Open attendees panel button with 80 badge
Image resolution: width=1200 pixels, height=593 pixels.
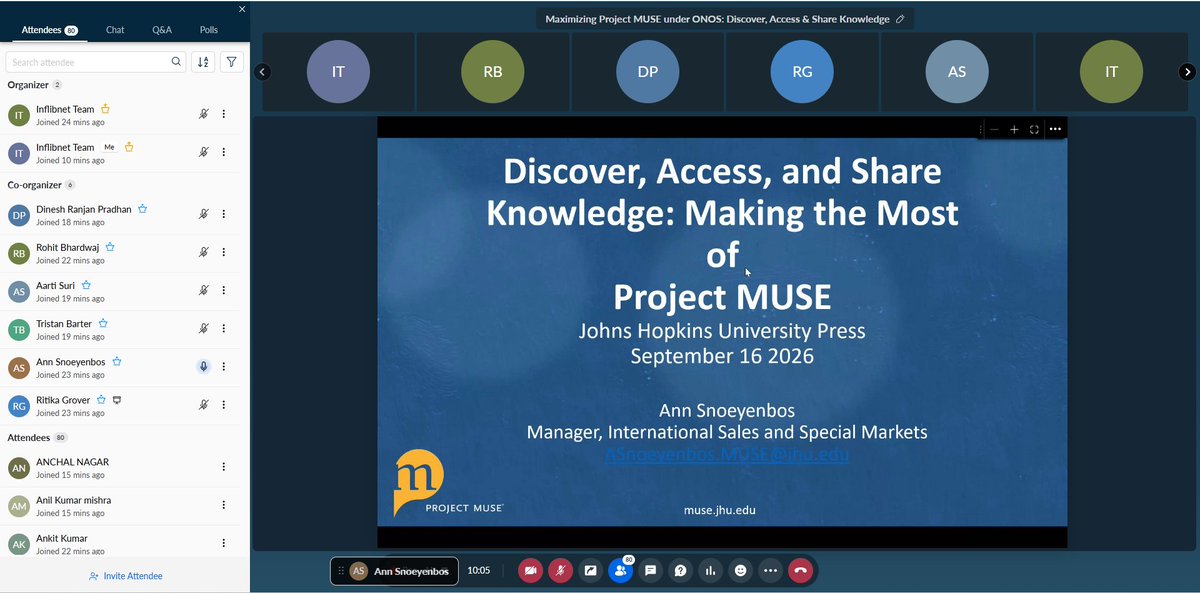point(620,571)
